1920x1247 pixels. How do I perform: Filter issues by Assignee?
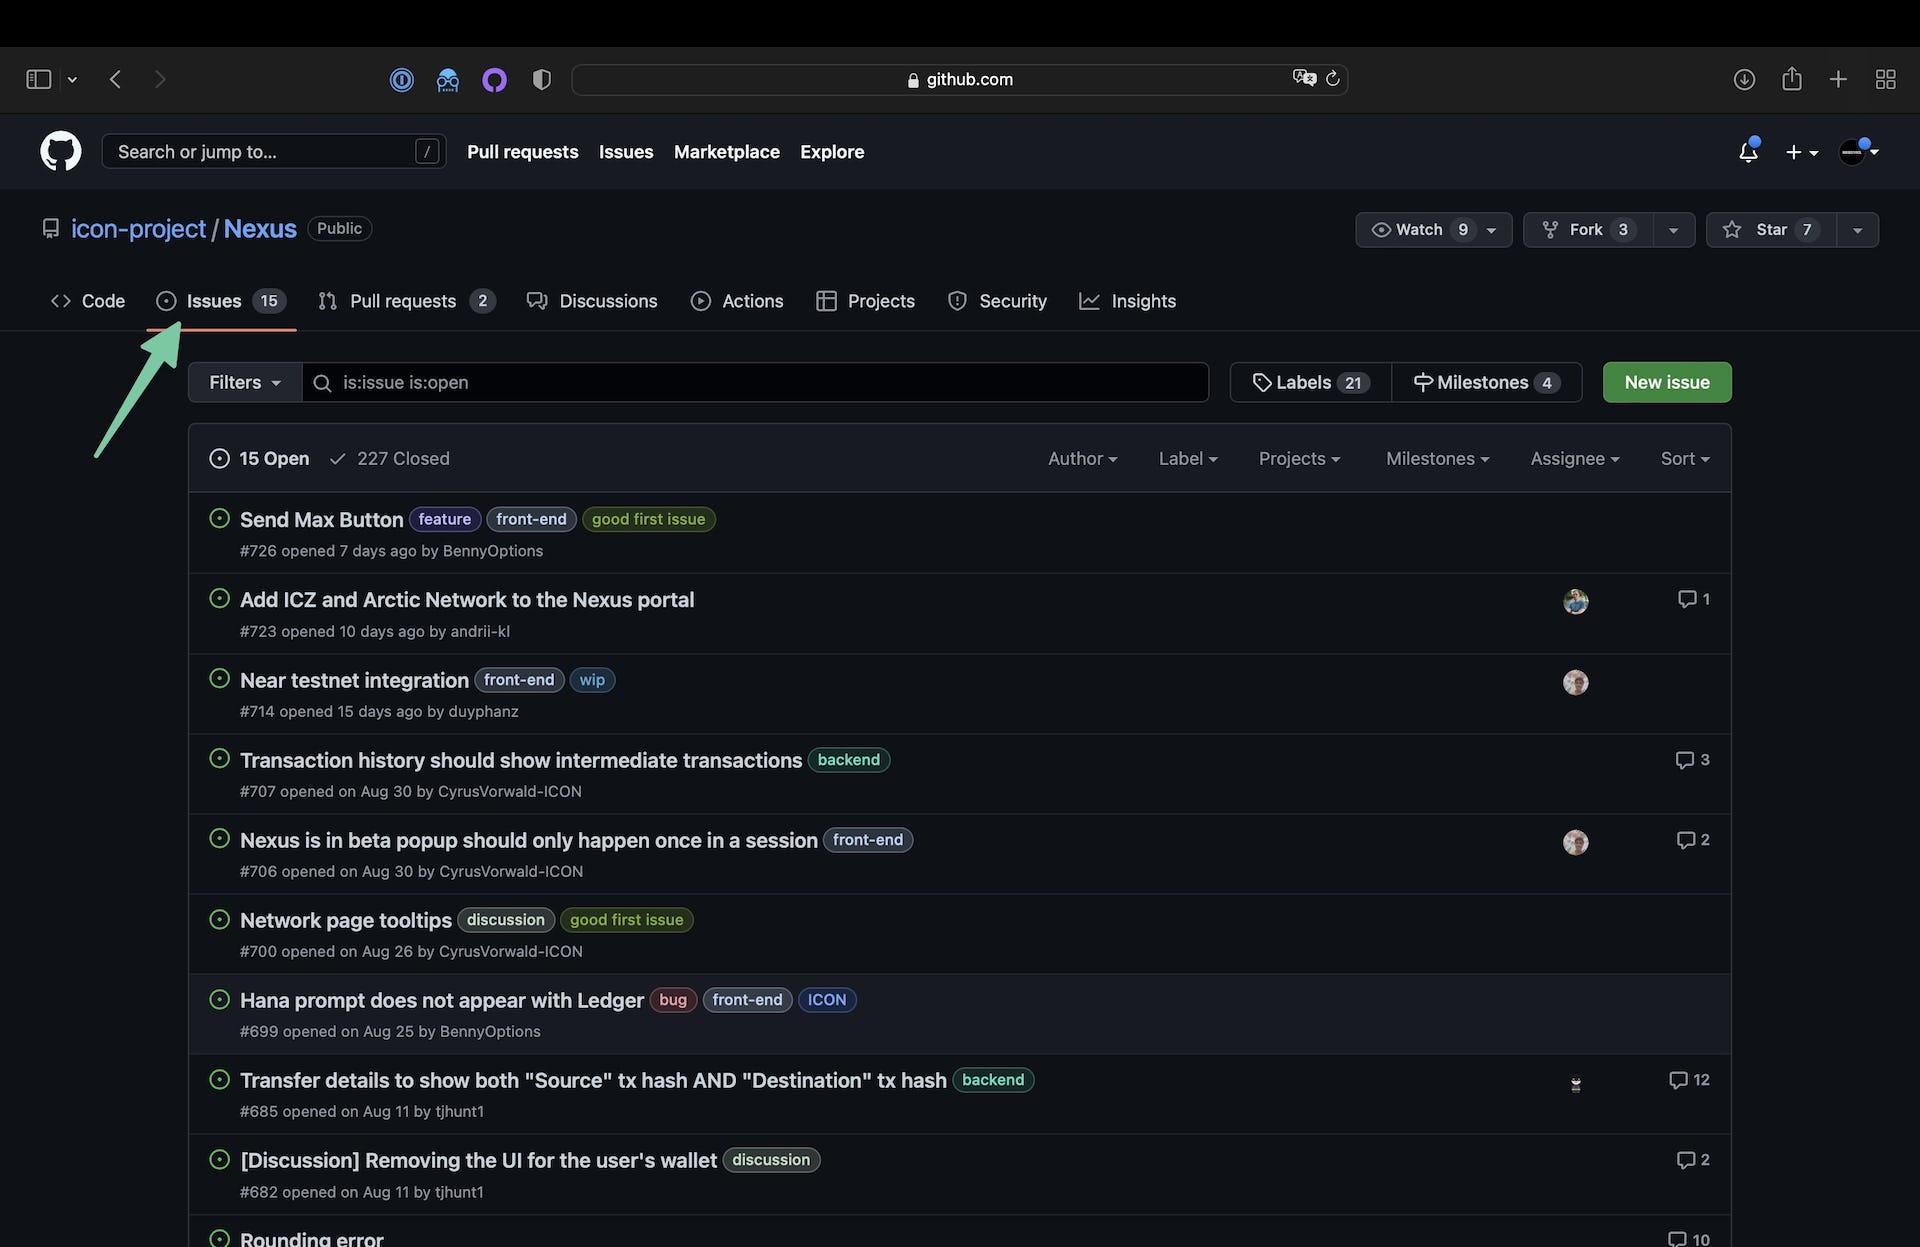coord(1575,458)
